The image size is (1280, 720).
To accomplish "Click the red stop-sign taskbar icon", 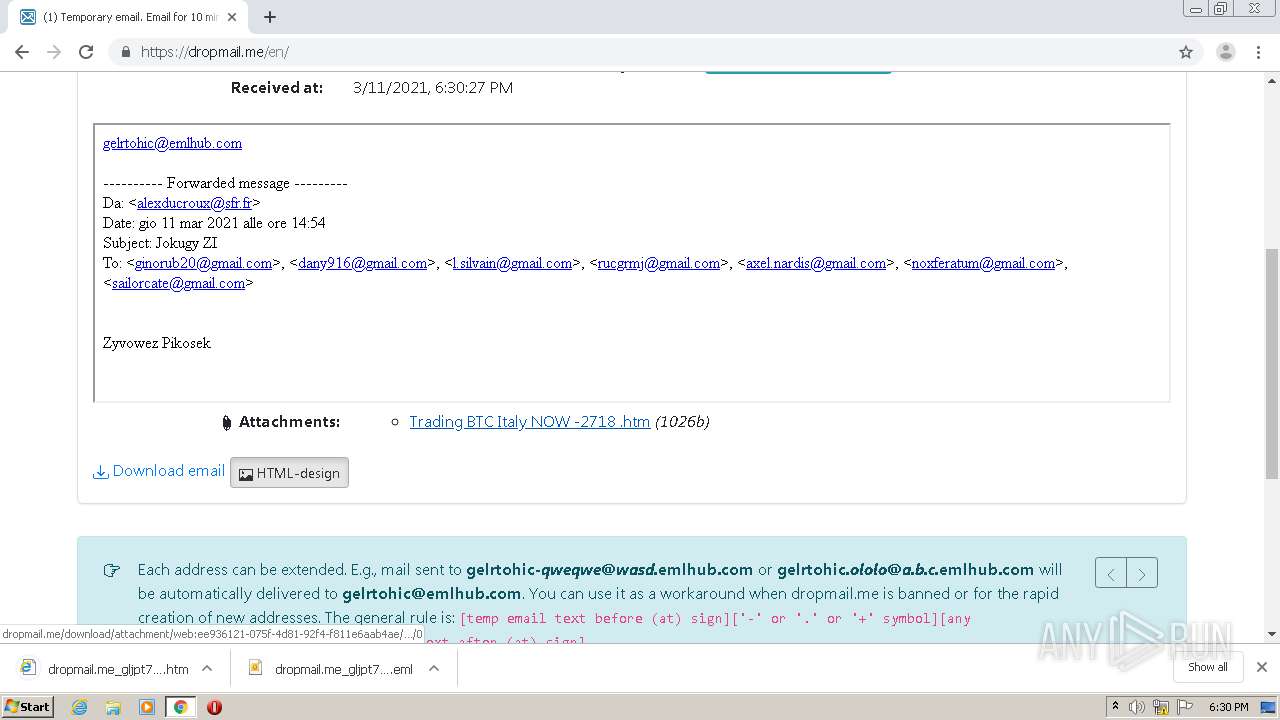I will coord(214,707).
